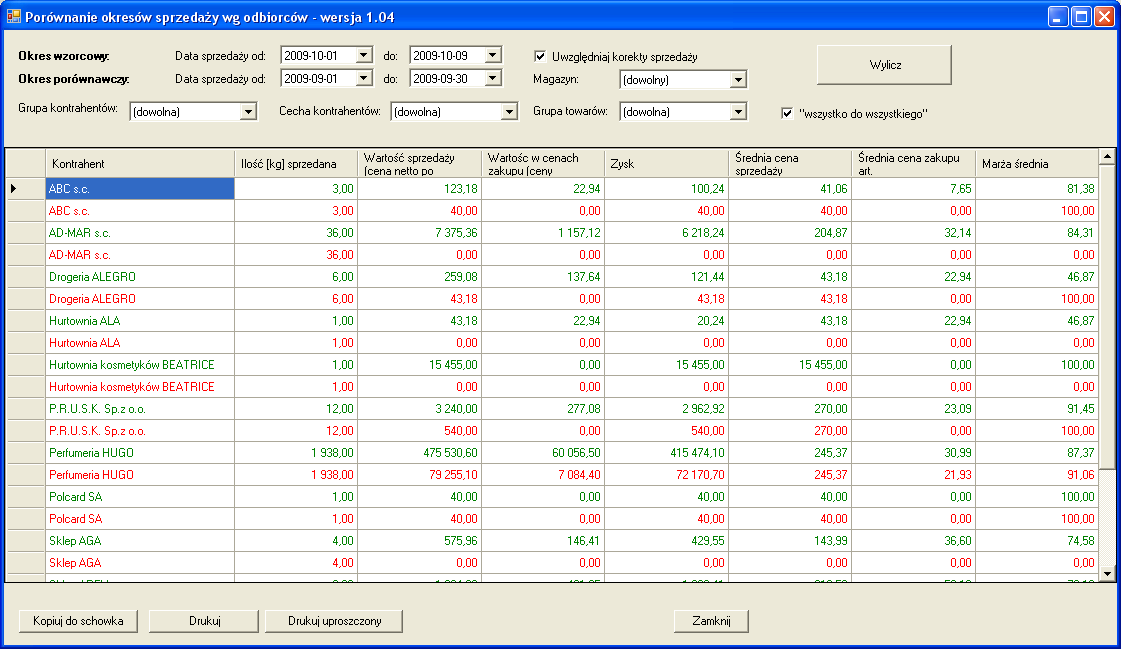The width and height of the screenshot is (1121, 649).
Task: Click the Drukuj button
Action: point(204,621)
